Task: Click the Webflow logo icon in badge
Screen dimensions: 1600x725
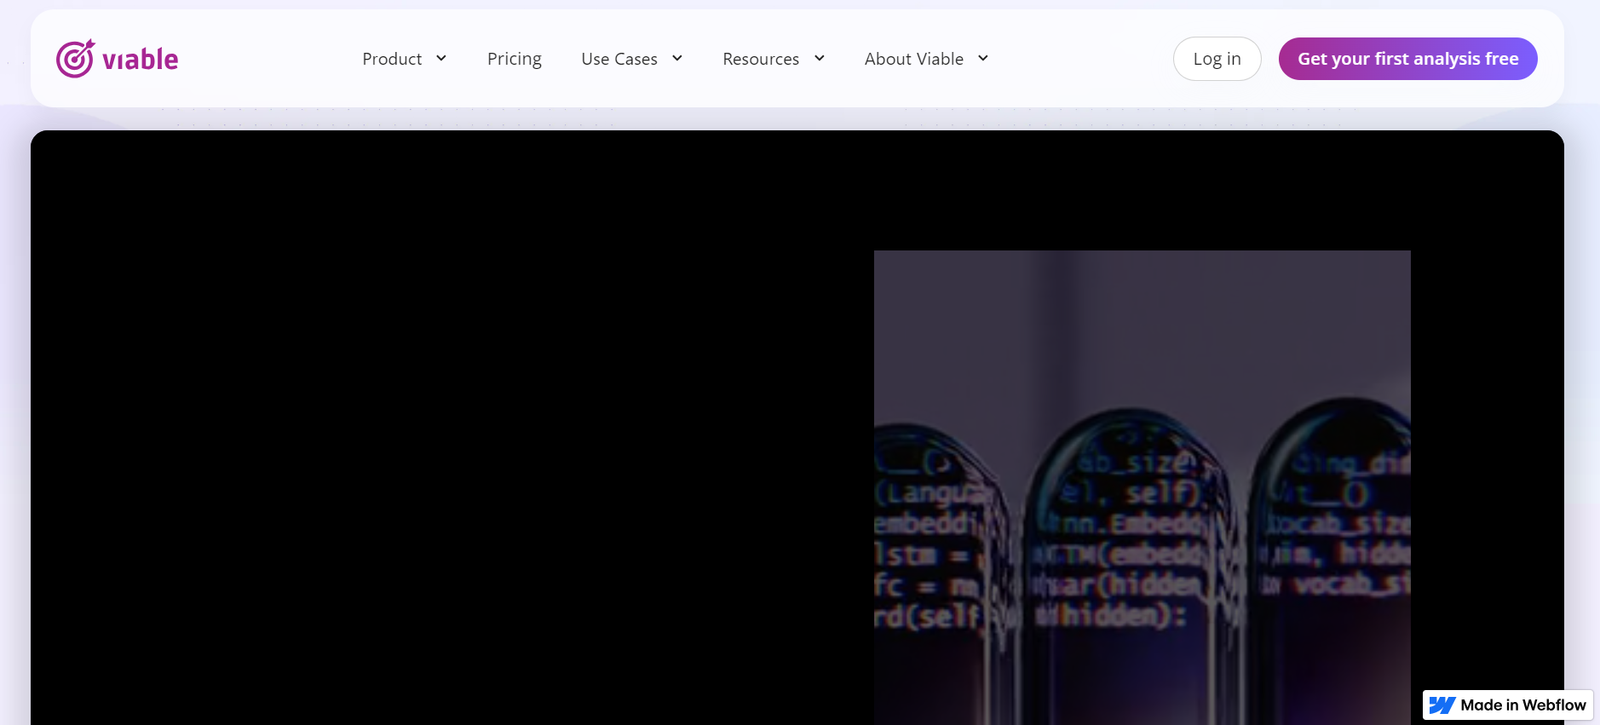Action: click(1442, 705)
